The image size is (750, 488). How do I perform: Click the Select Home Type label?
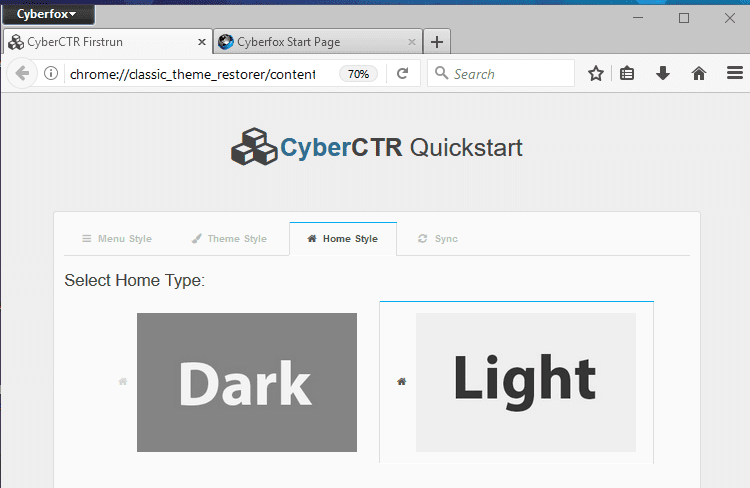coord(134,280)
